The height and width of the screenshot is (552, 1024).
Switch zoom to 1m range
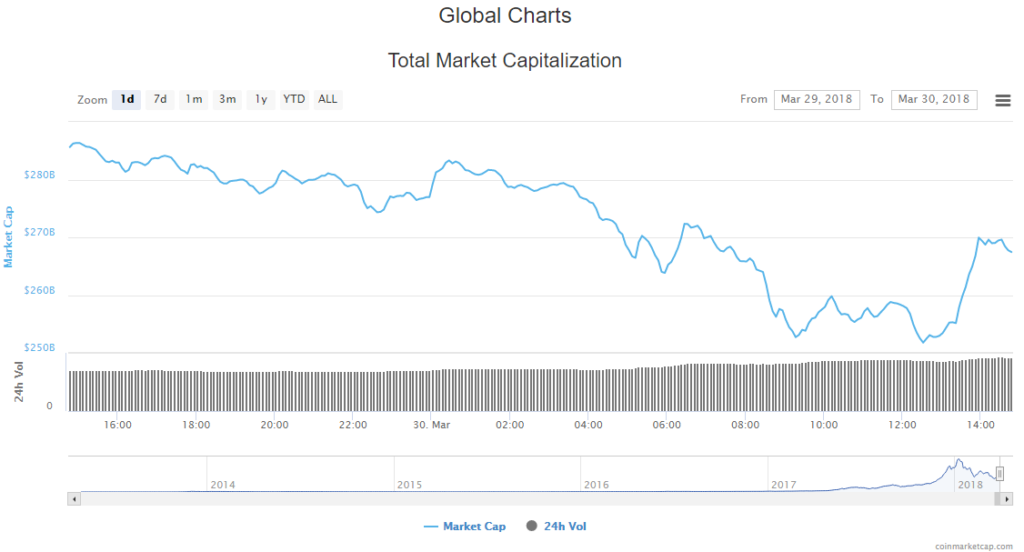(194, 99)
